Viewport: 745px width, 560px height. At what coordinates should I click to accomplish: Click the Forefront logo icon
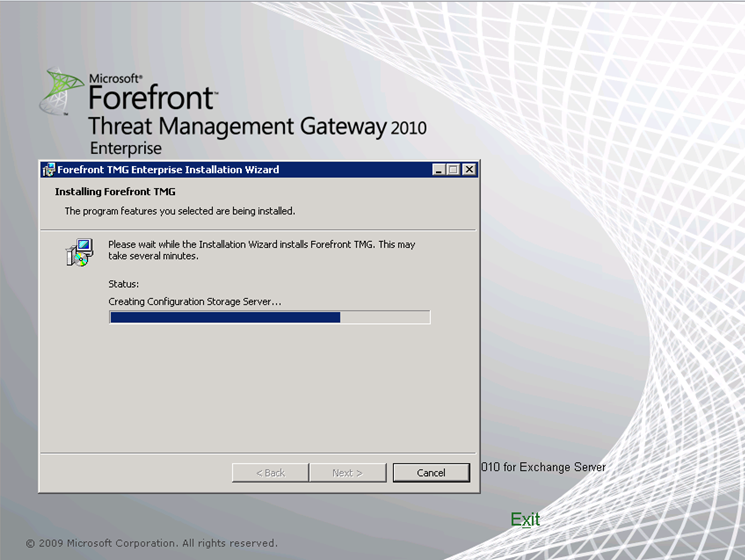(x=60, y=92)
